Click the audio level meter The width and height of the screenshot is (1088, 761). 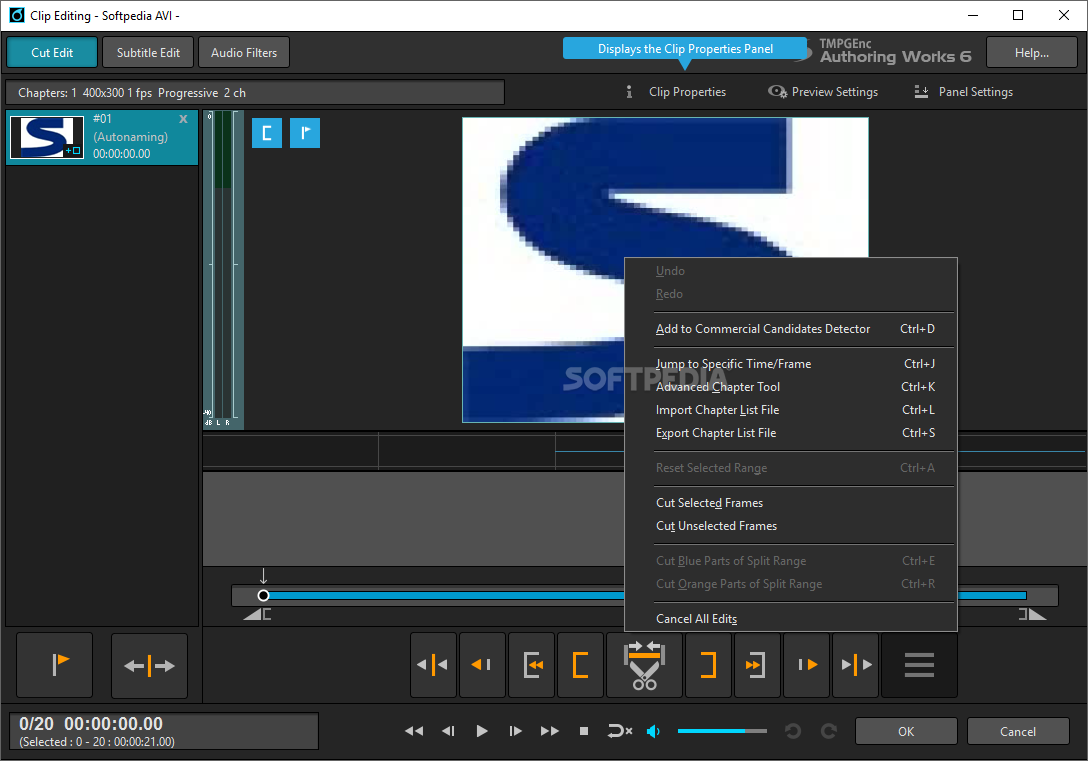223,269
